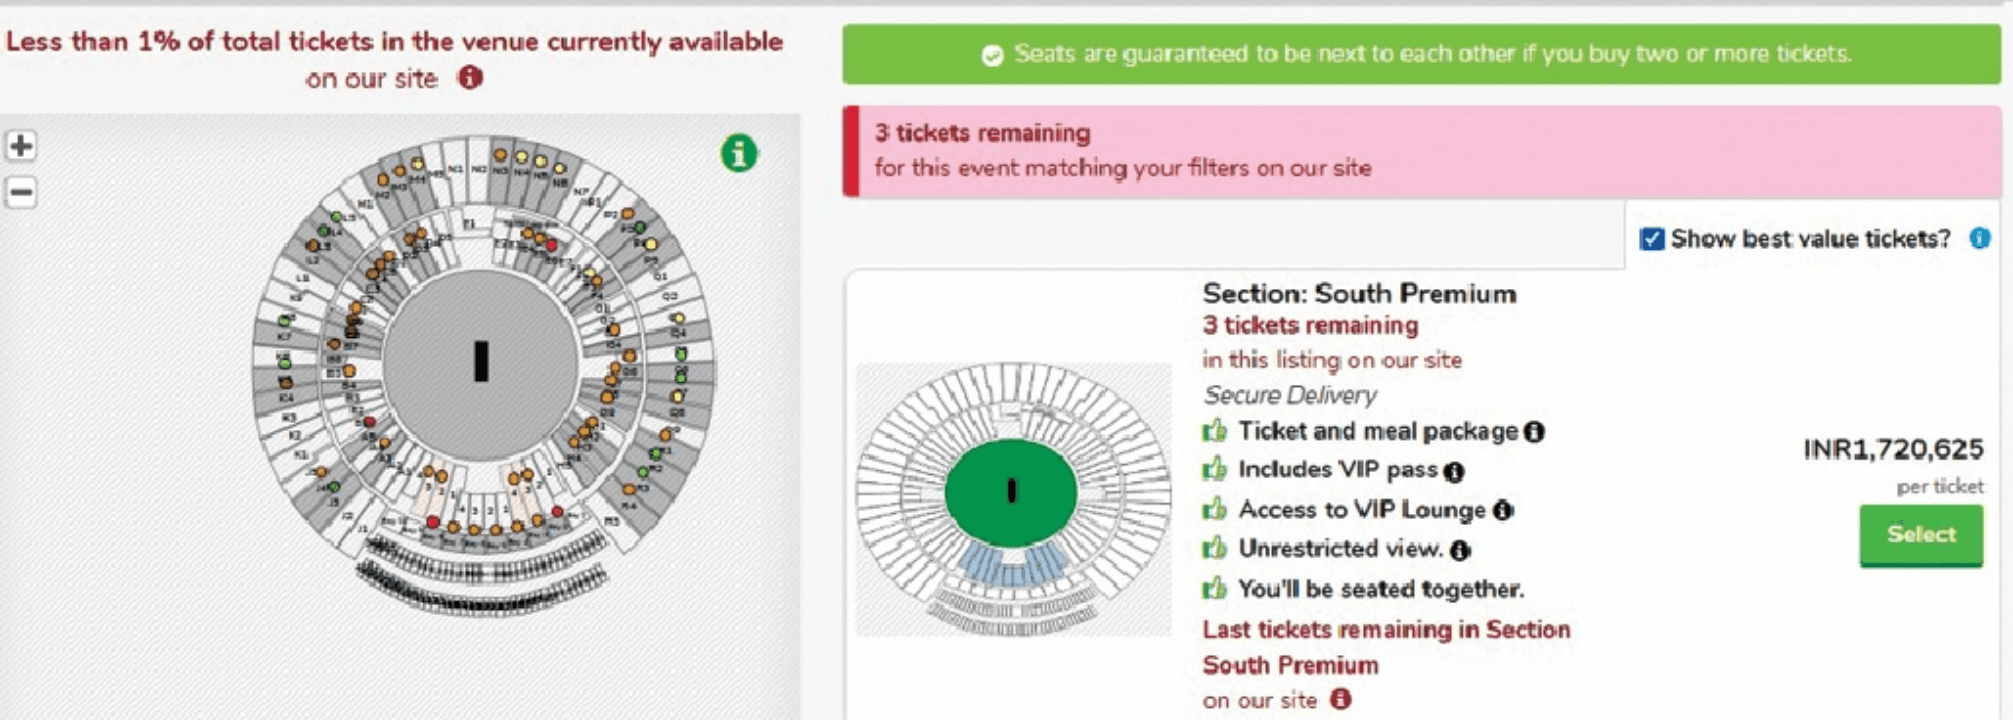The height and width of the screenshot is (720, 2013).
Task: Open Unrestricted view info icon
Action: (x=1460, y=549)
